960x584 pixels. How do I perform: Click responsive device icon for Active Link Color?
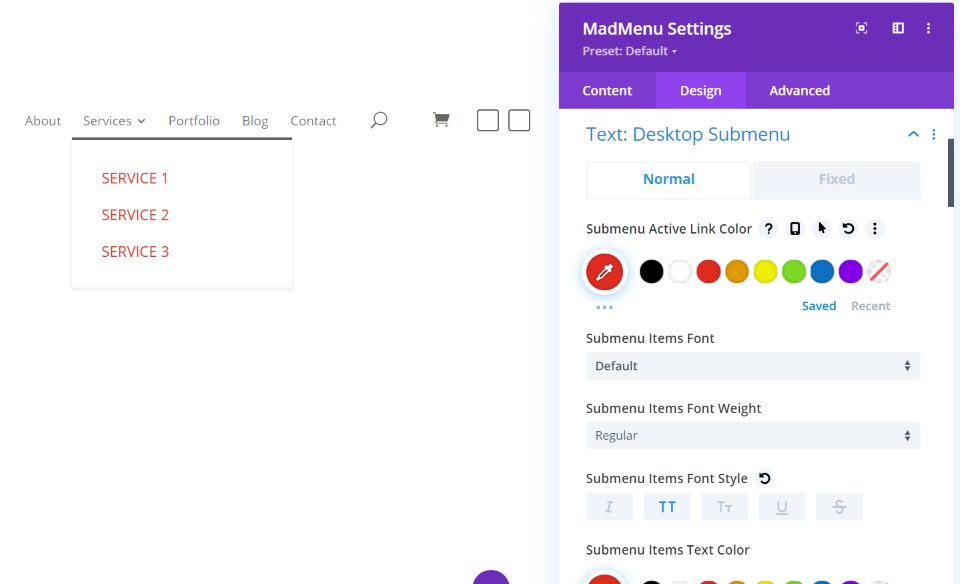pos(795,229)
